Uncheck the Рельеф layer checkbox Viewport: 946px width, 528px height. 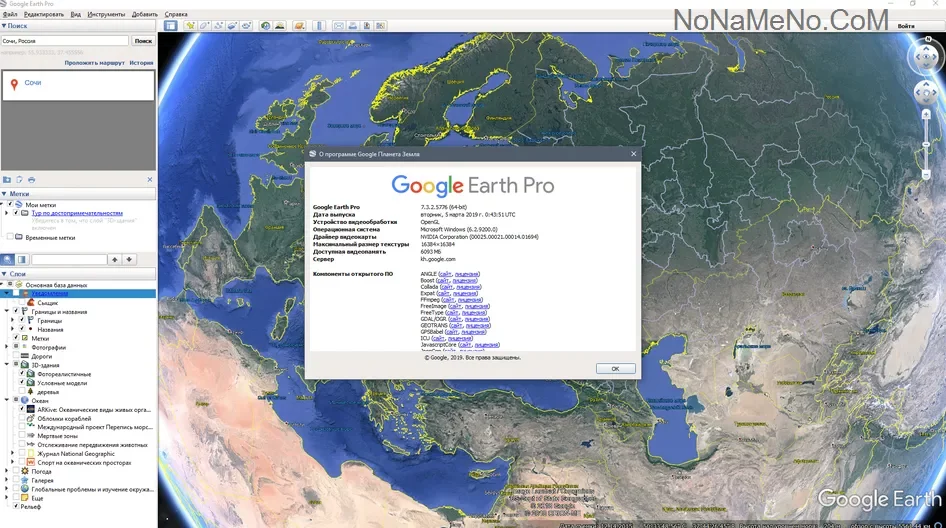click(15, 507)
